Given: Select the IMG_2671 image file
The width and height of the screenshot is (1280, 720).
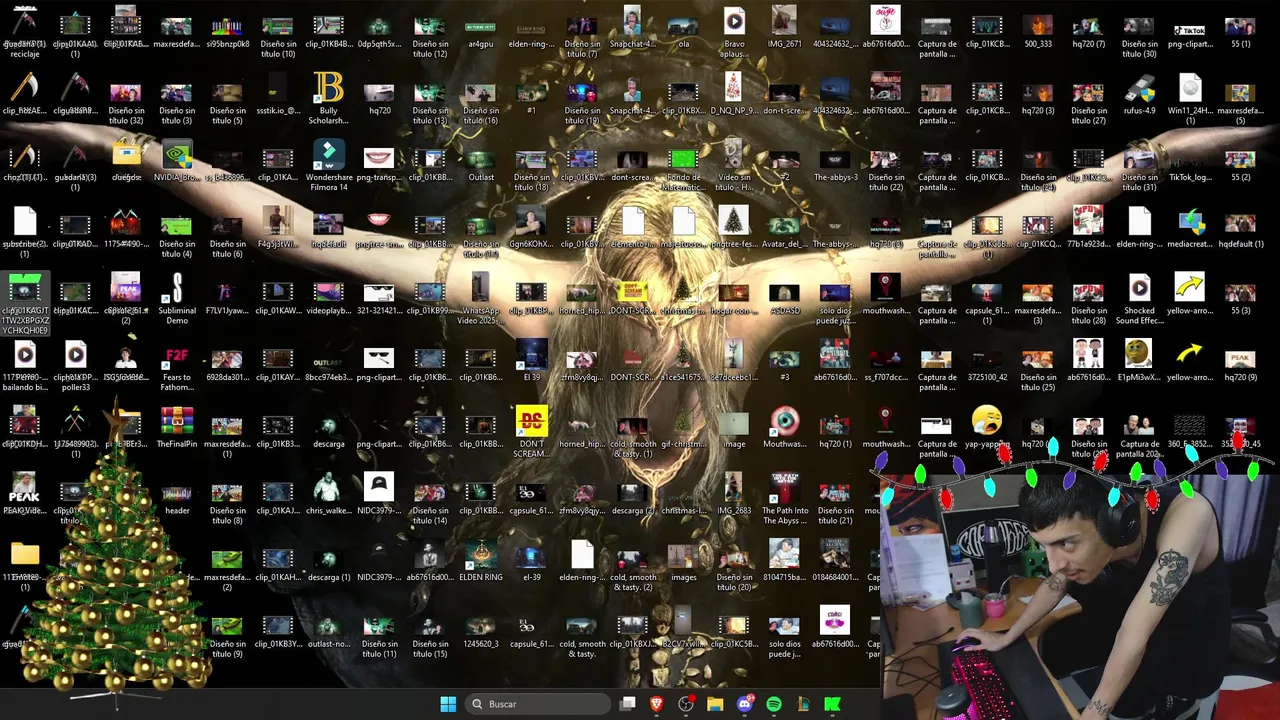Looking at the screenshot, I should 784,26.
